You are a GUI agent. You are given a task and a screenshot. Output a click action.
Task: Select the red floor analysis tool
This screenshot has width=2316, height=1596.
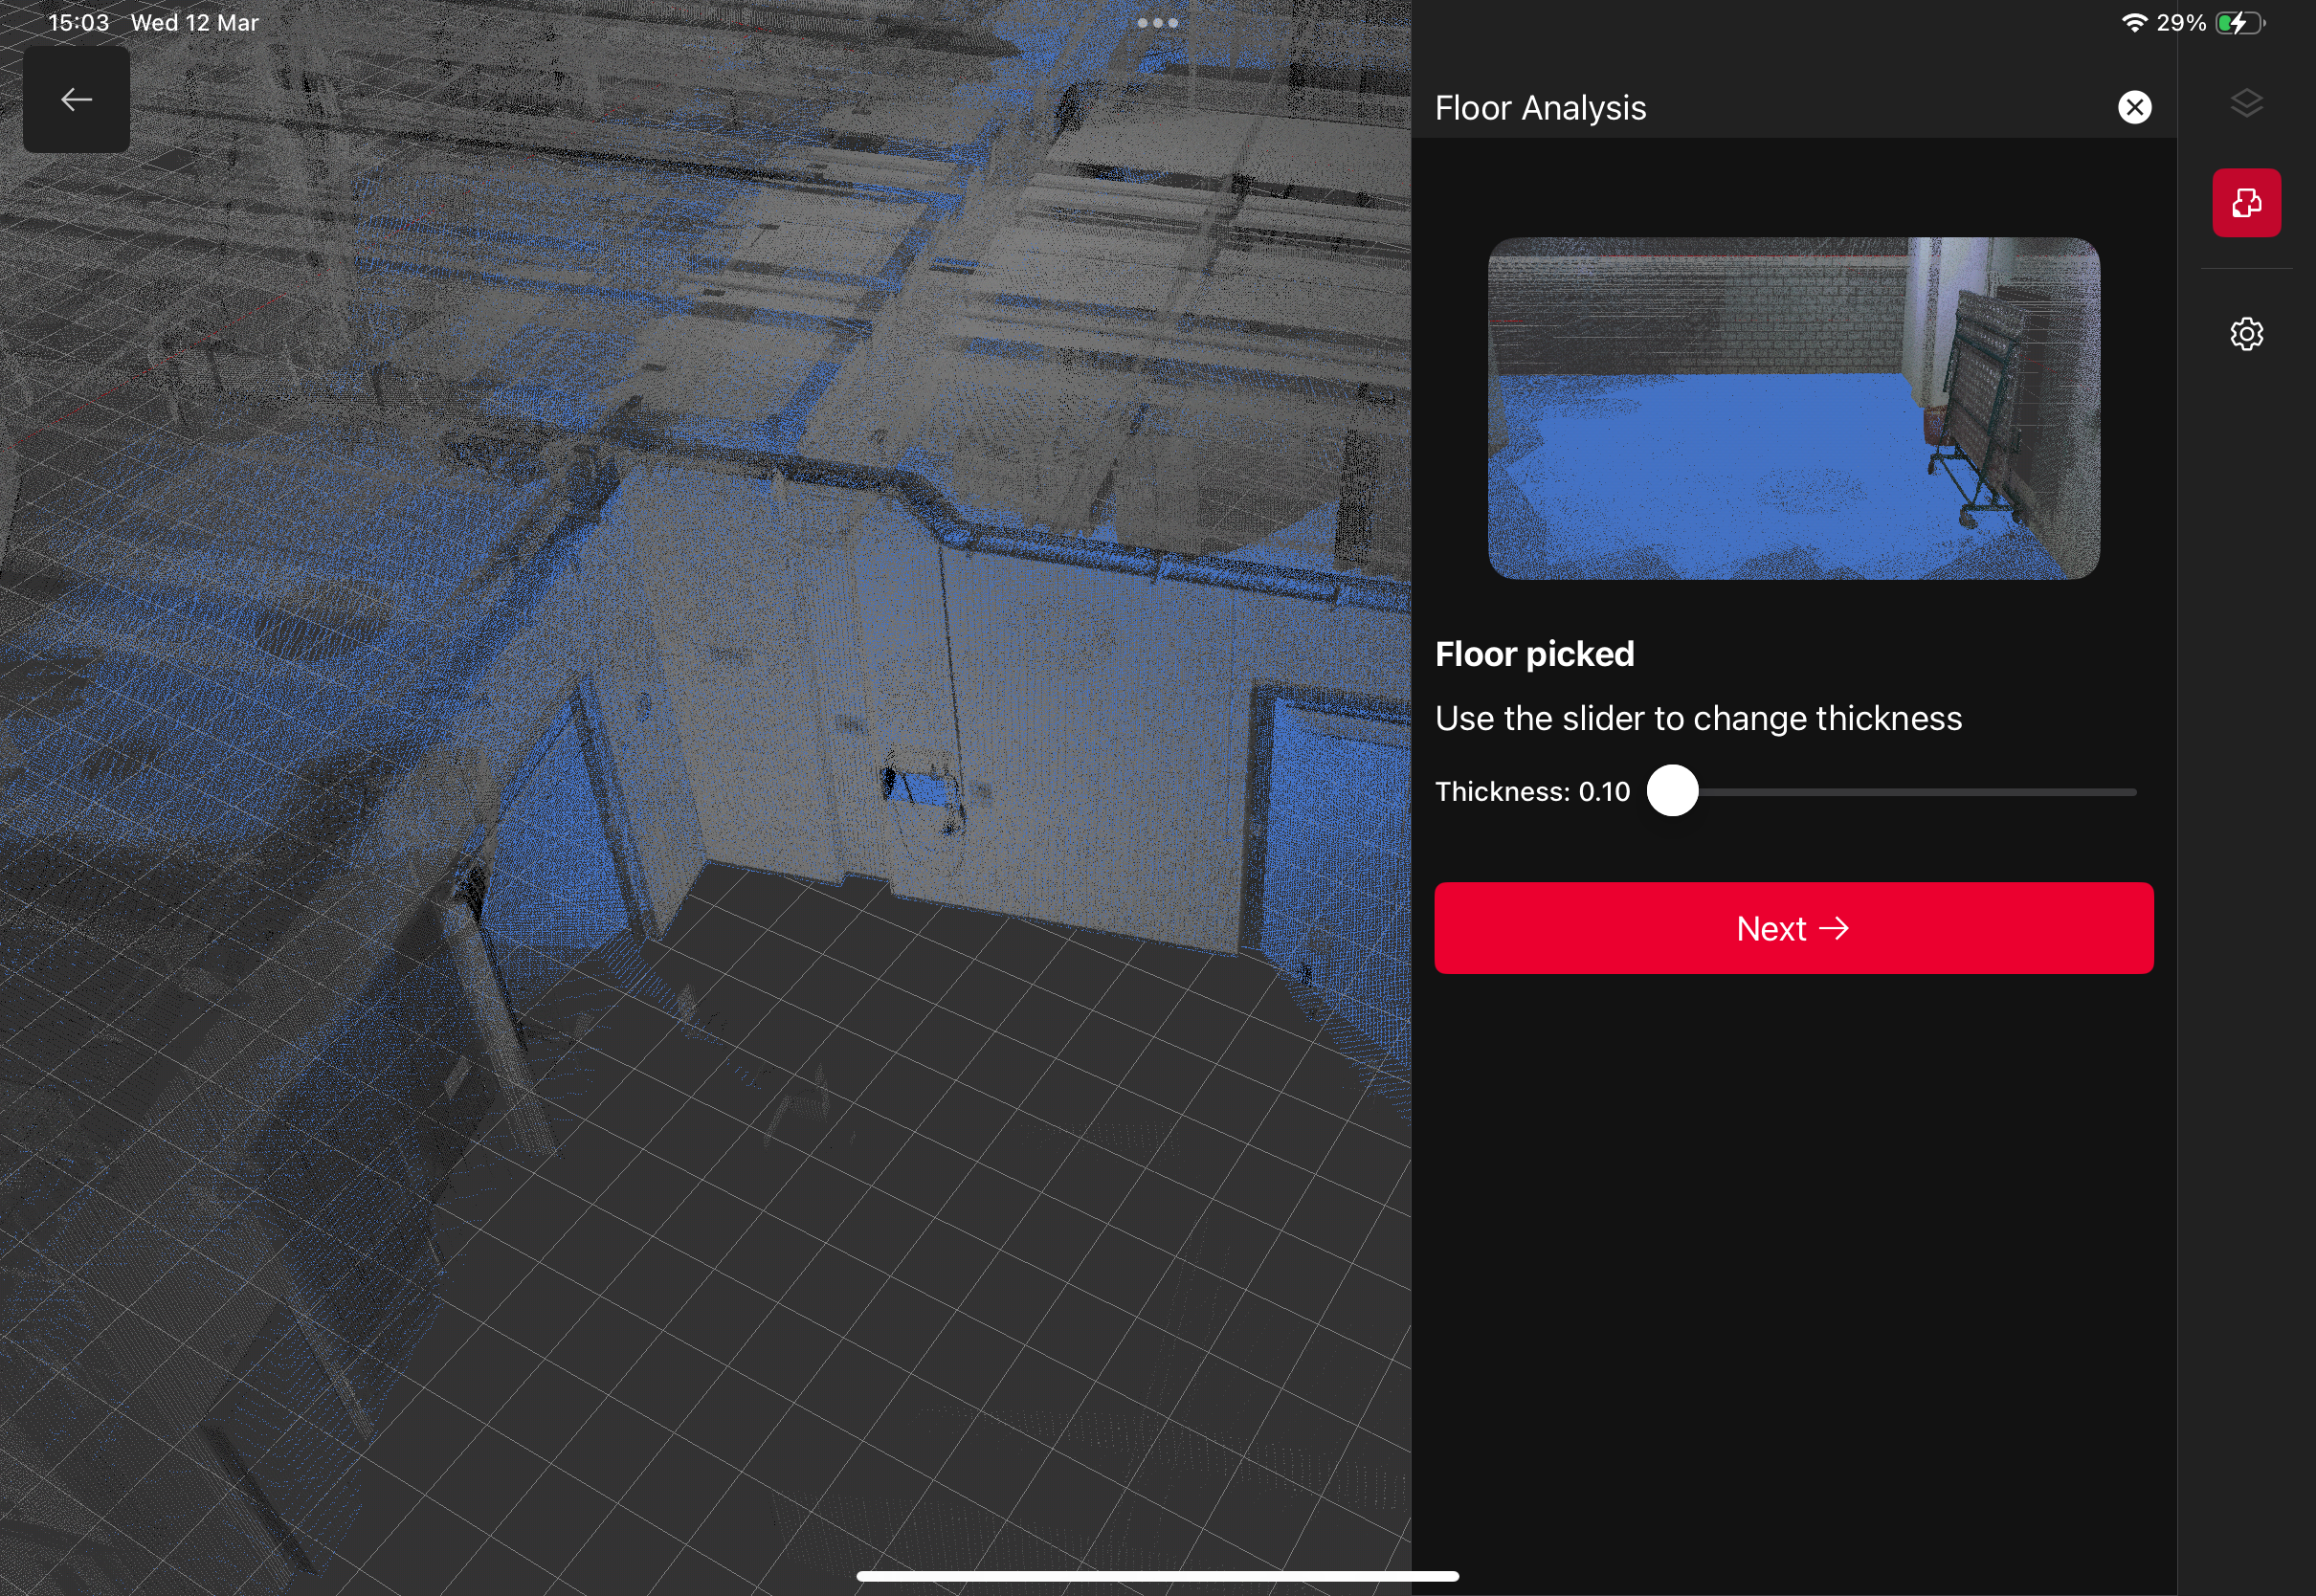coord(2246,203)
